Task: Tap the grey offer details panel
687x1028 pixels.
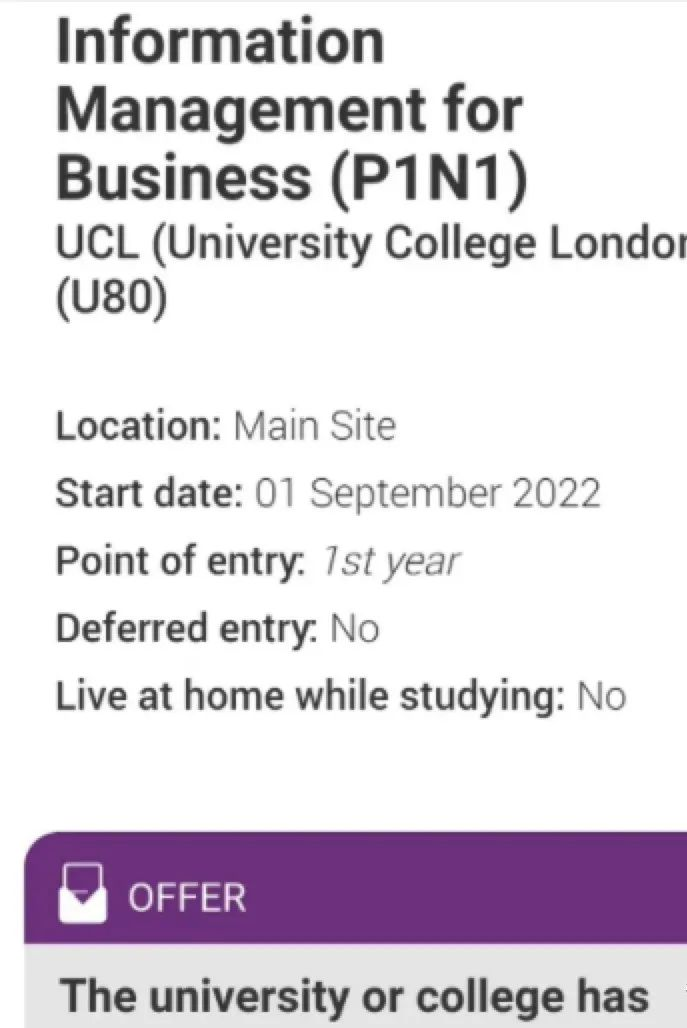Action: click(355, 986)
